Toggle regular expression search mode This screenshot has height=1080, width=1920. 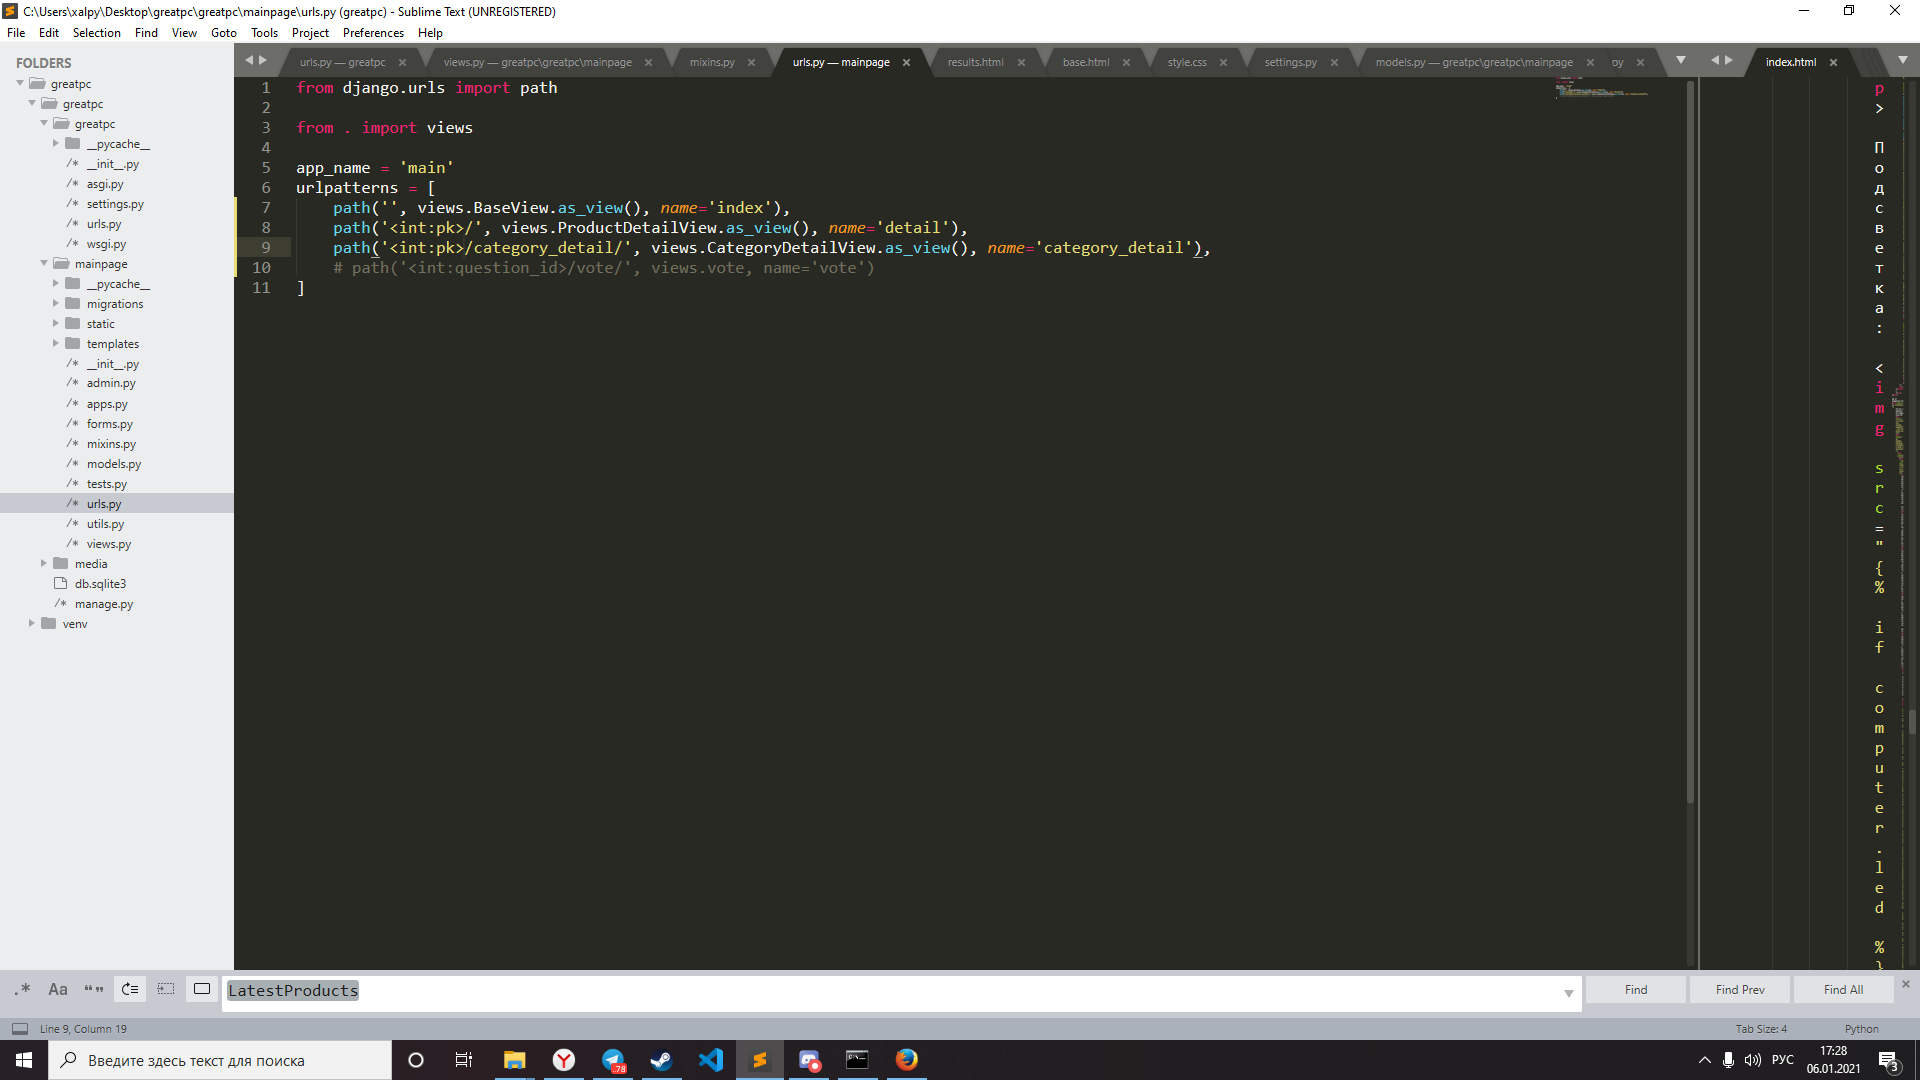coord(22,990)
